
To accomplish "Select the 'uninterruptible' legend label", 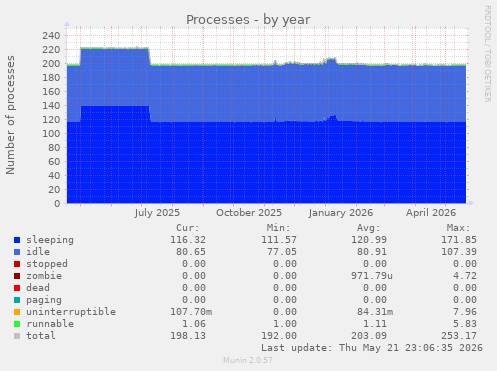I will pyautogui.click(x=71, y=312).
